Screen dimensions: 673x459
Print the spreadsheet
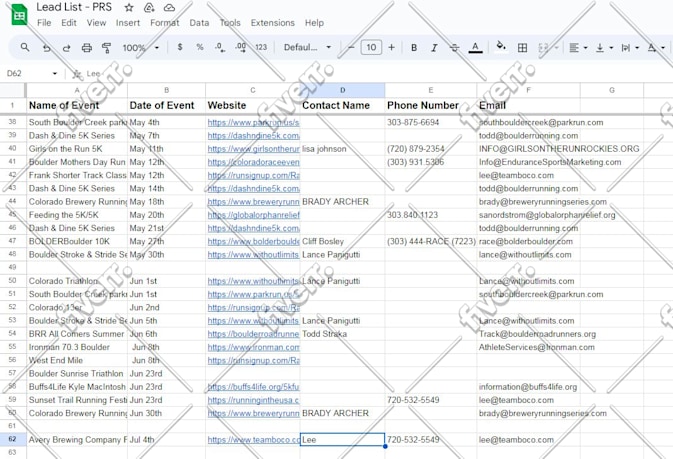(x=87, y=48)
